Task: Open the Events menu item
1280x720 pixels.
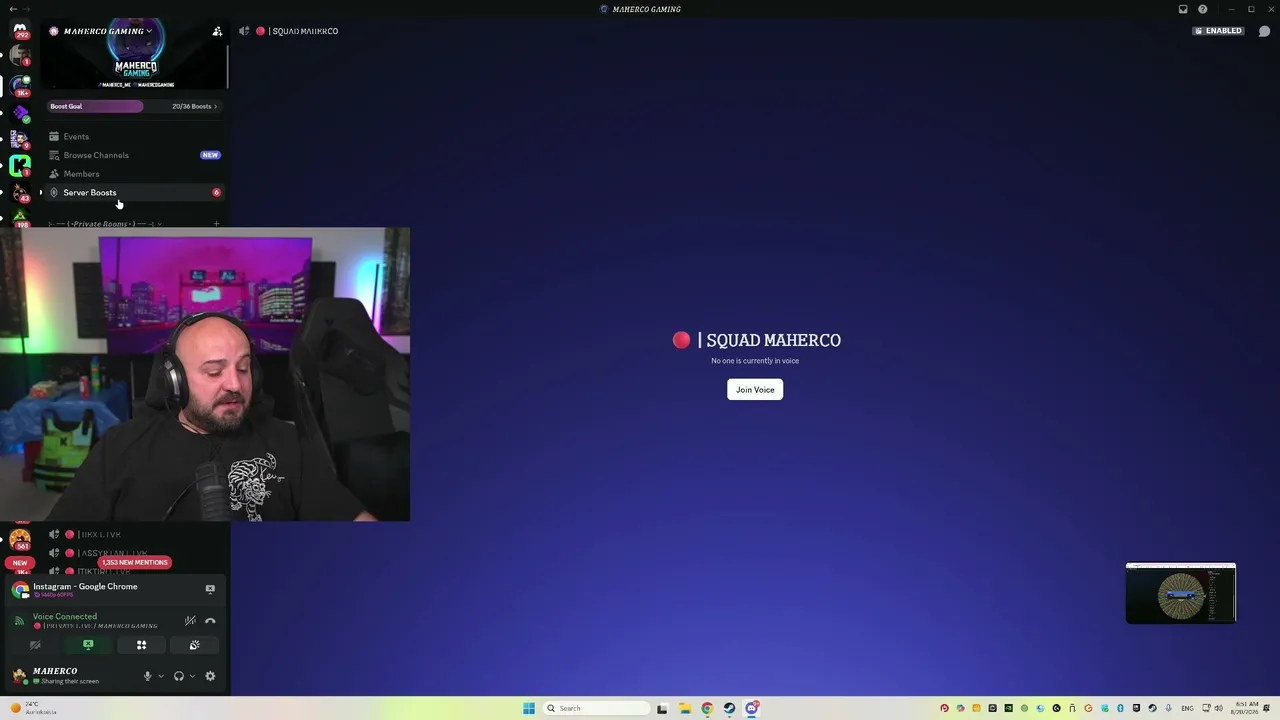Action: (x=134, y=136)
